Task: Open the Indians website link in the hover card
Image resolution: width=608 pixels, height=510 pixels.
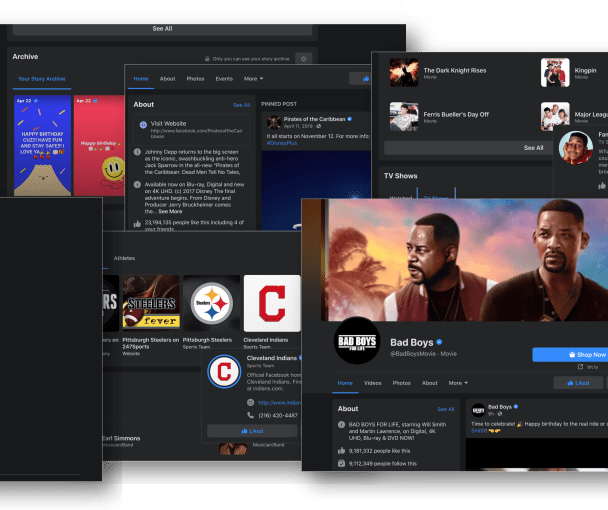Action: coord(280,403)
